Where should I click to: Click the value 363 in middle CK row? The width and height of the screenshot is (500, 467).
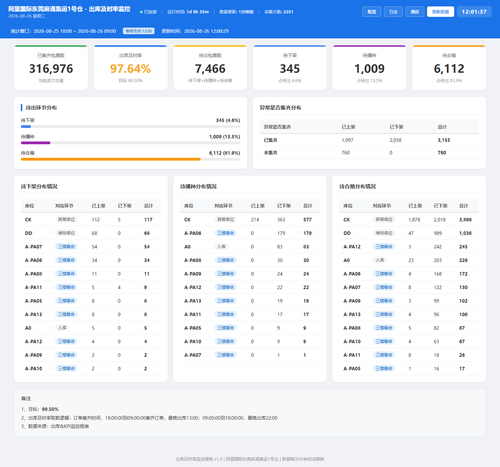(x=281, y=220)
